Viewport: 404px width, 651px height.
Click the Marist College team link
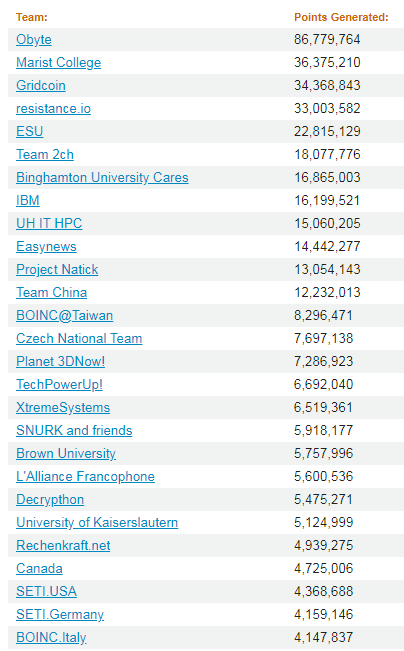click(x=59, y=62)
